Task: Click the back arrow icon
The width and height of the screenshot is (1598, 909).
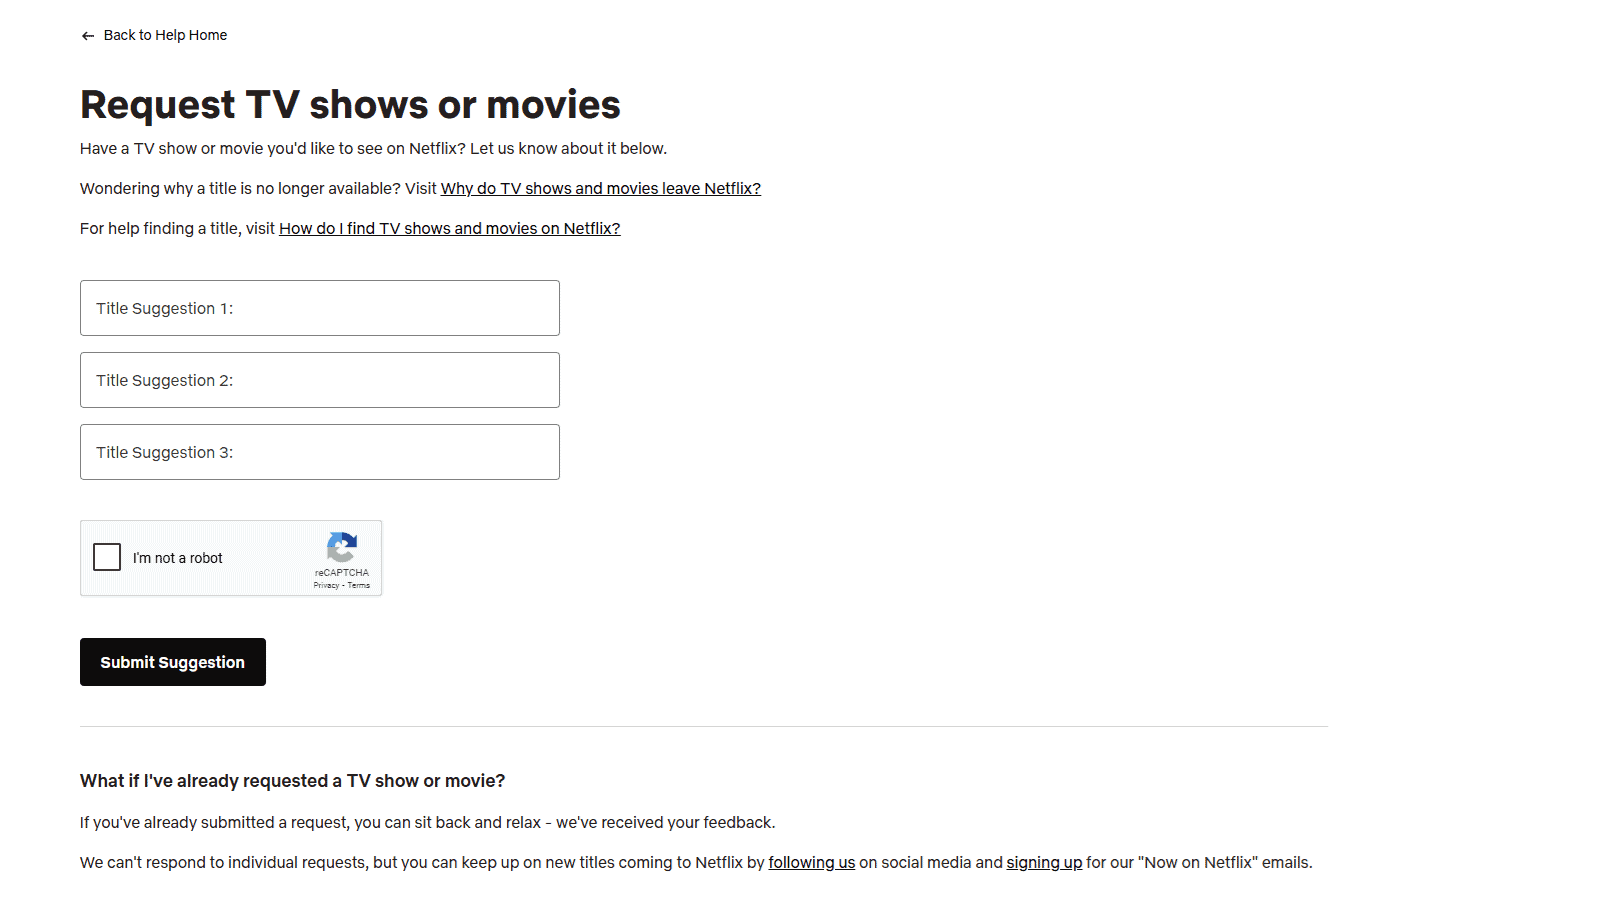Action: pyautogui.click(x=88, y=36)
